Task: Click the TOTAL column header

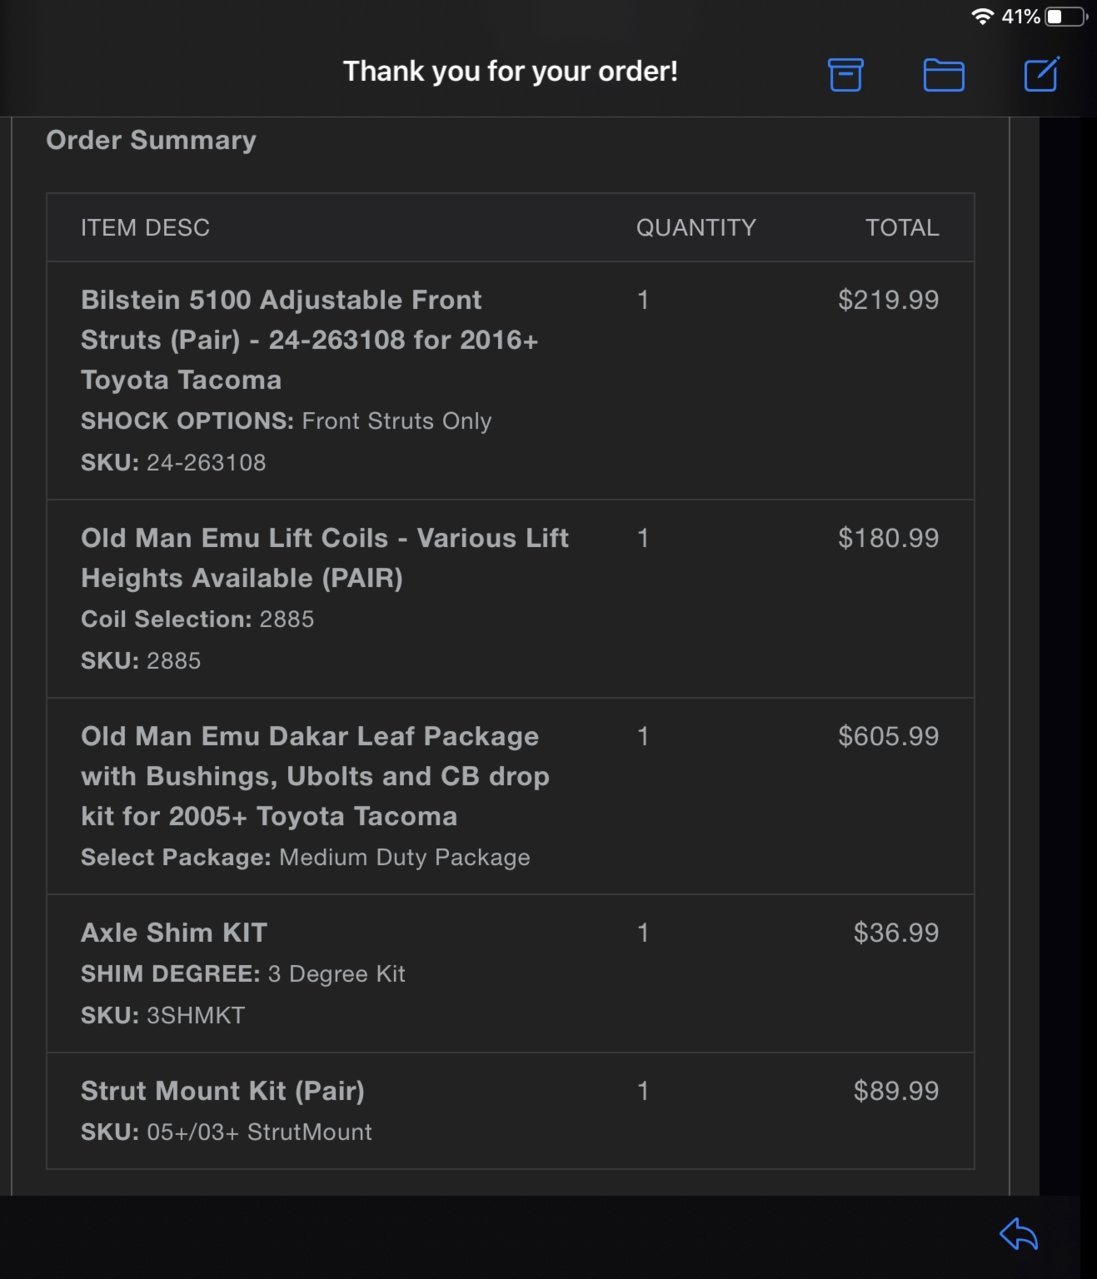Action: (x=902, y=228)
